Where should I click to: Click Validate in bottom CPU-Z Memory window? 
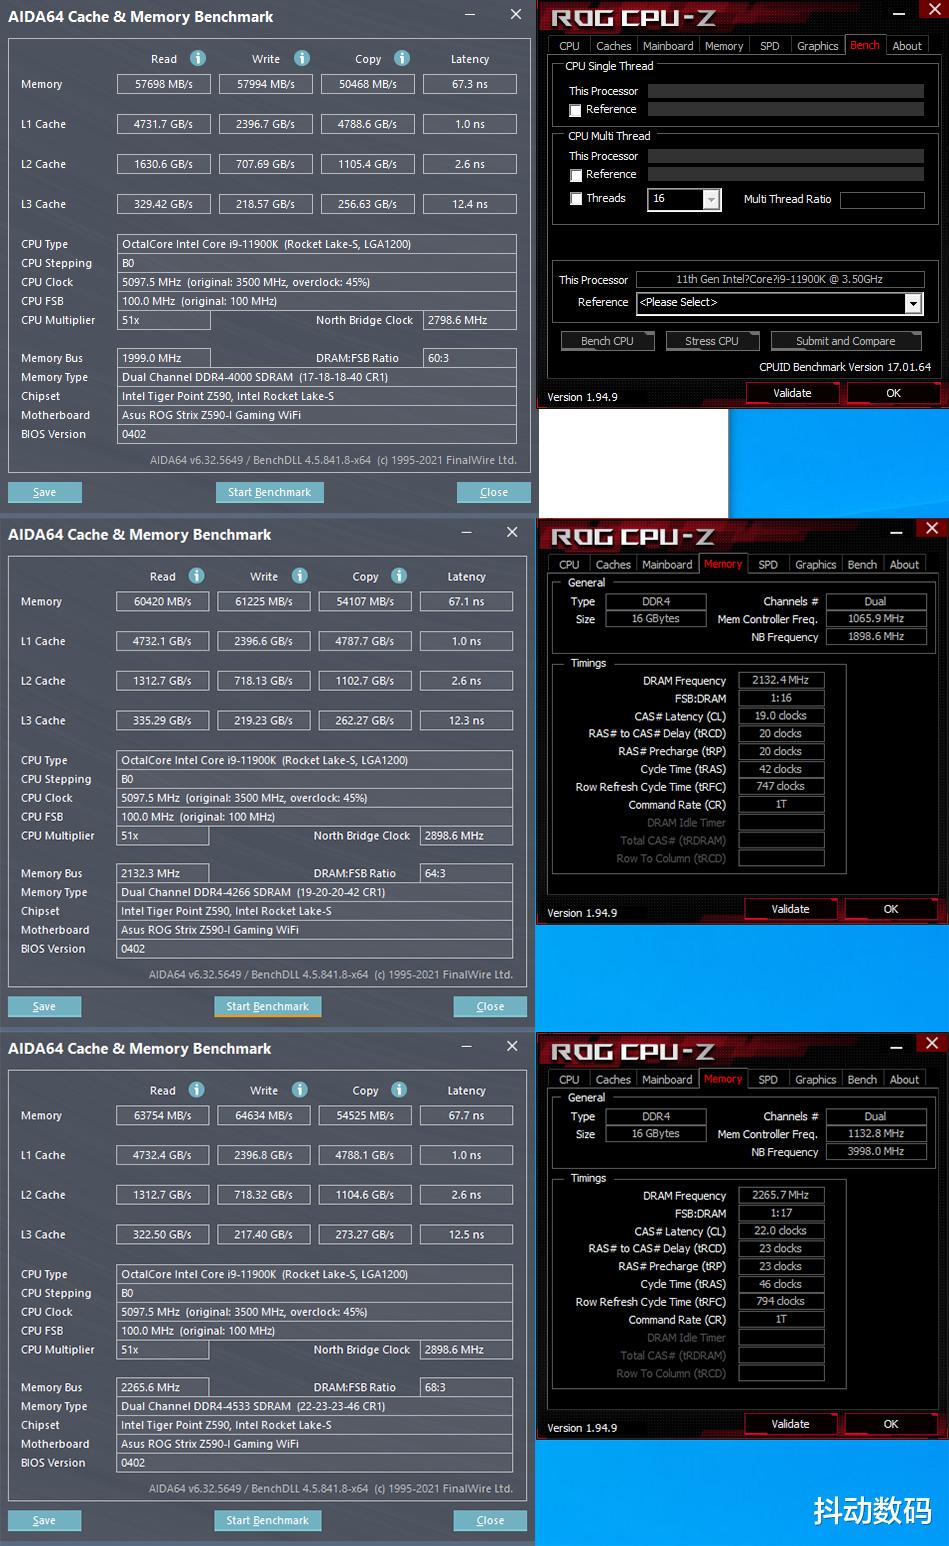coord(790,1424)
